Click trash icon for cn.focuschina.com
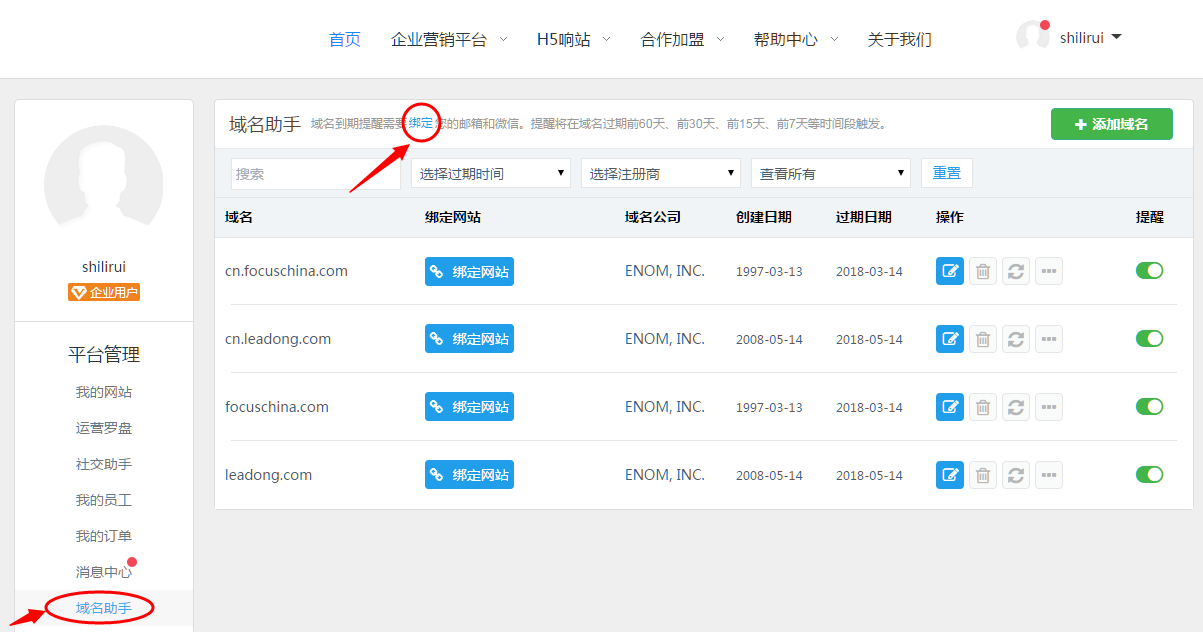 pos(983,271)
